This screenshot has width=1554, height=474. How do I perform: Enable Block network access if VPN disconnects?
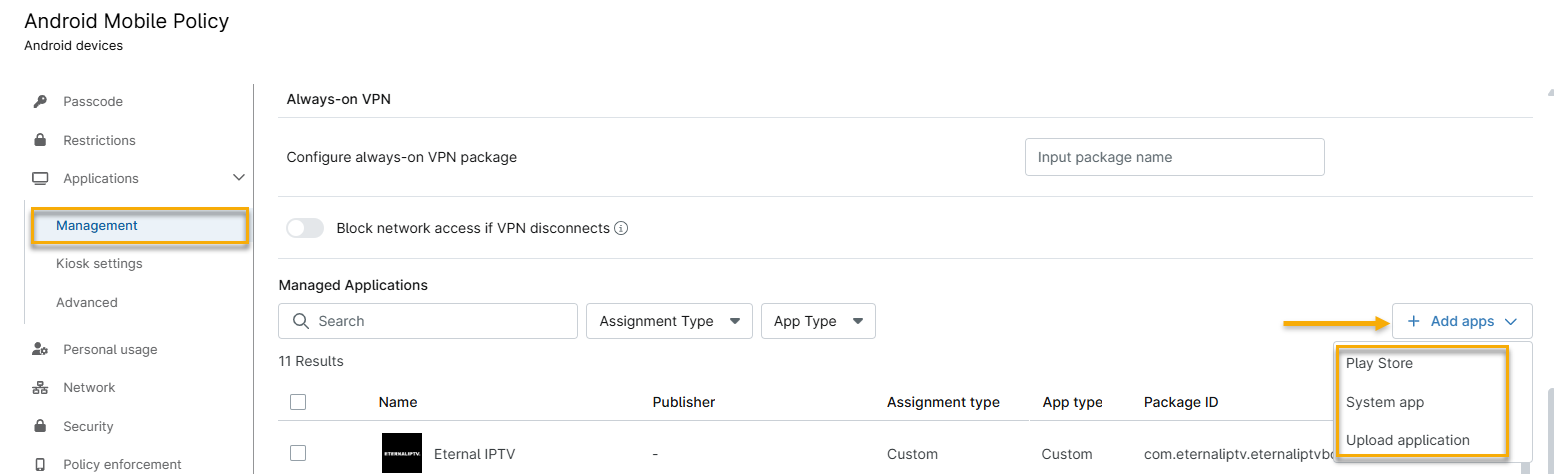(x=305, y=229)
